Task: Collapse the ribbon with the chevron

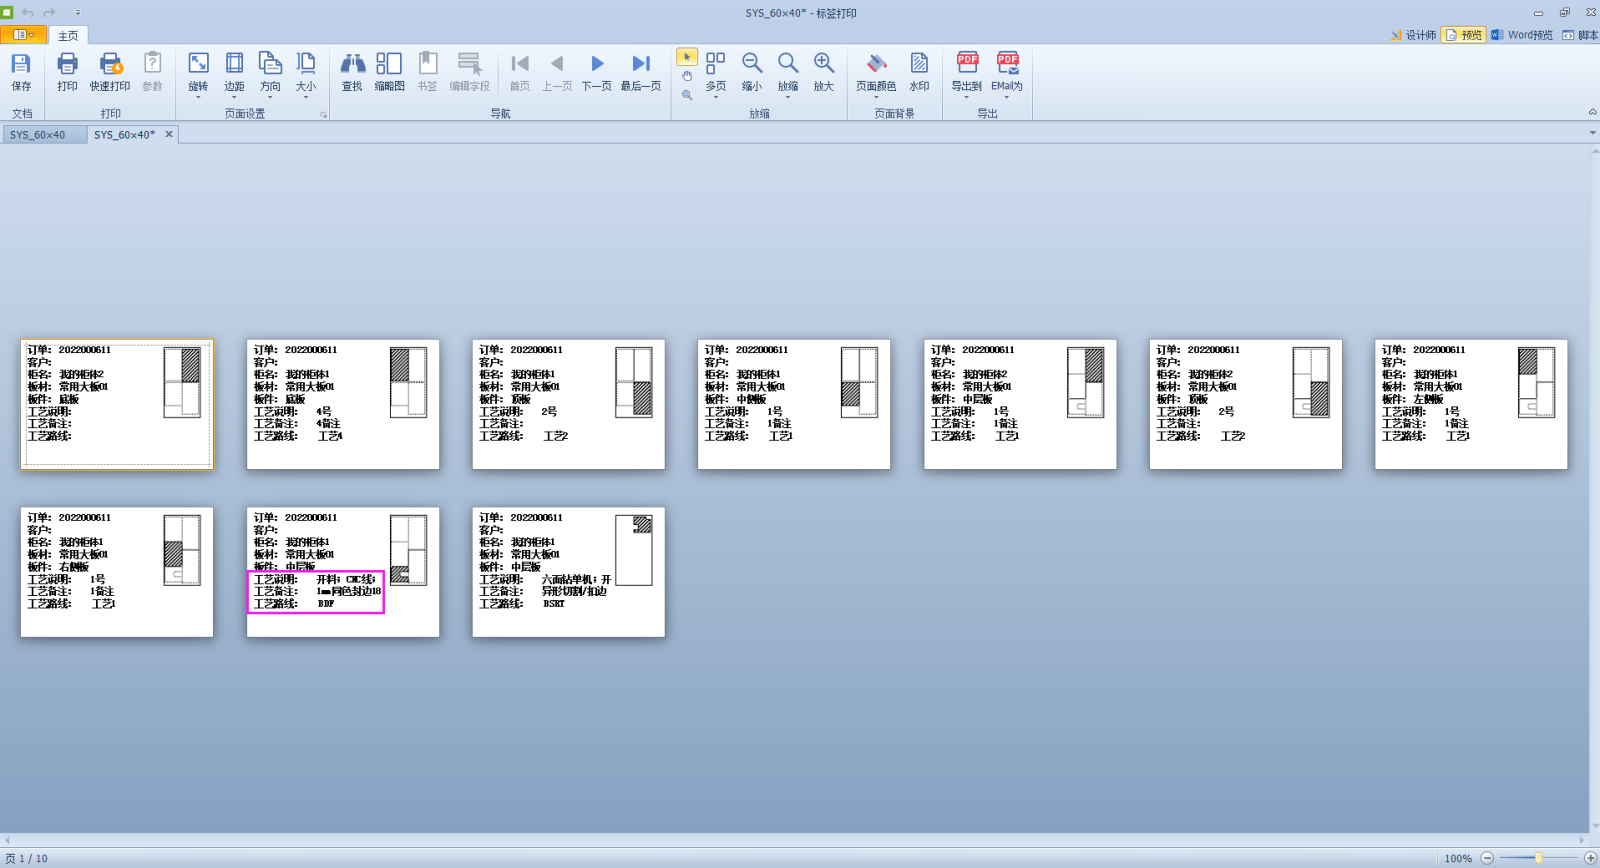Action: (1592, 112)
